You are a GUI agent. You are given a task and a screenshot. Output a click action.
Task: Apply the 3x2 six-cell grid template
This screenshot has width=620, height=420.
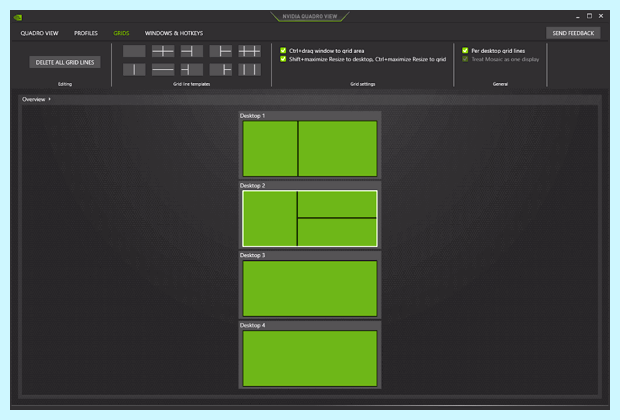point(250,51)
